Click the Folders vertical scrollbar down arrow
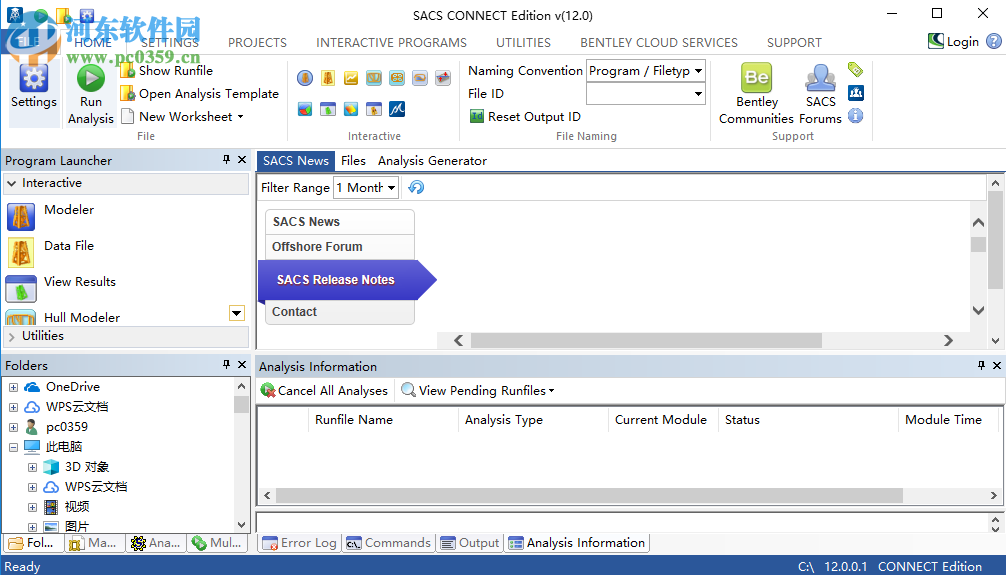 pos(241,525)
